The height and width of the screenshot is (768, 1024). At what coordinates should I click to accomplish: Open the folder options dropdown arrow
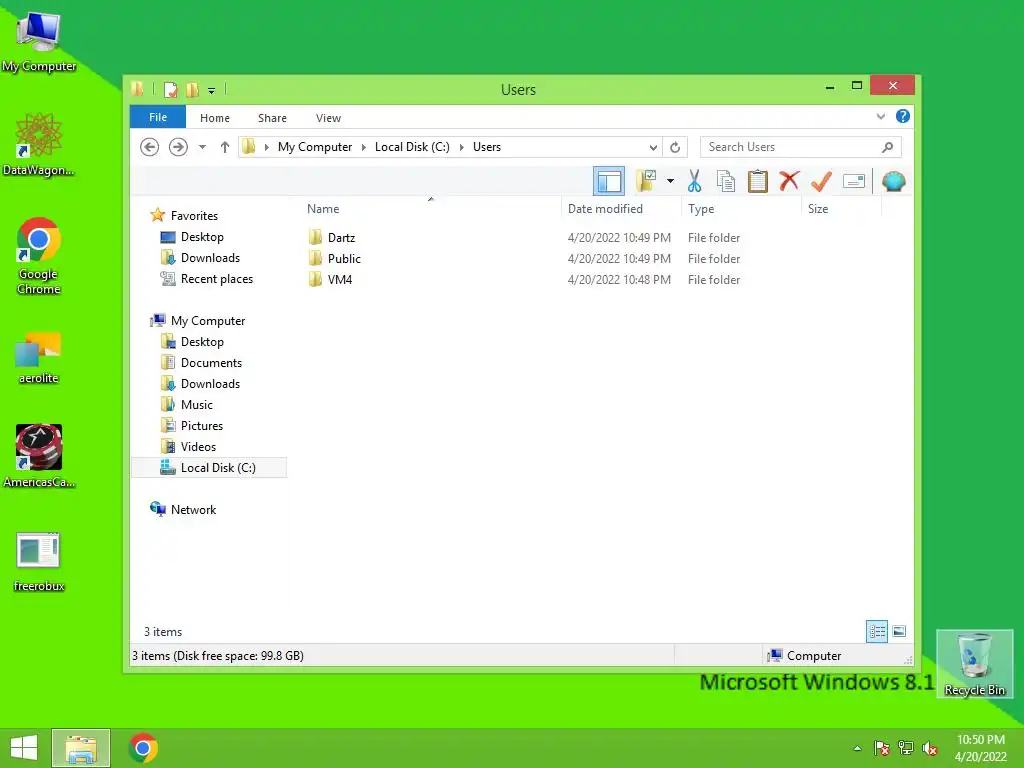click(x=670, y=181)
